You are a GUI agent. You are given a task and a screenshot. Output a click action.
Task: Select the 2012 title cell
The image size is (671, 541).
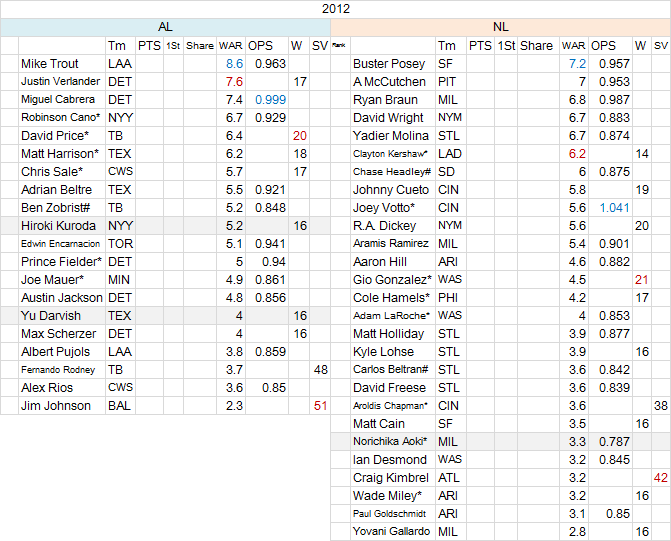pyautogui.click(x=336, y=9)
